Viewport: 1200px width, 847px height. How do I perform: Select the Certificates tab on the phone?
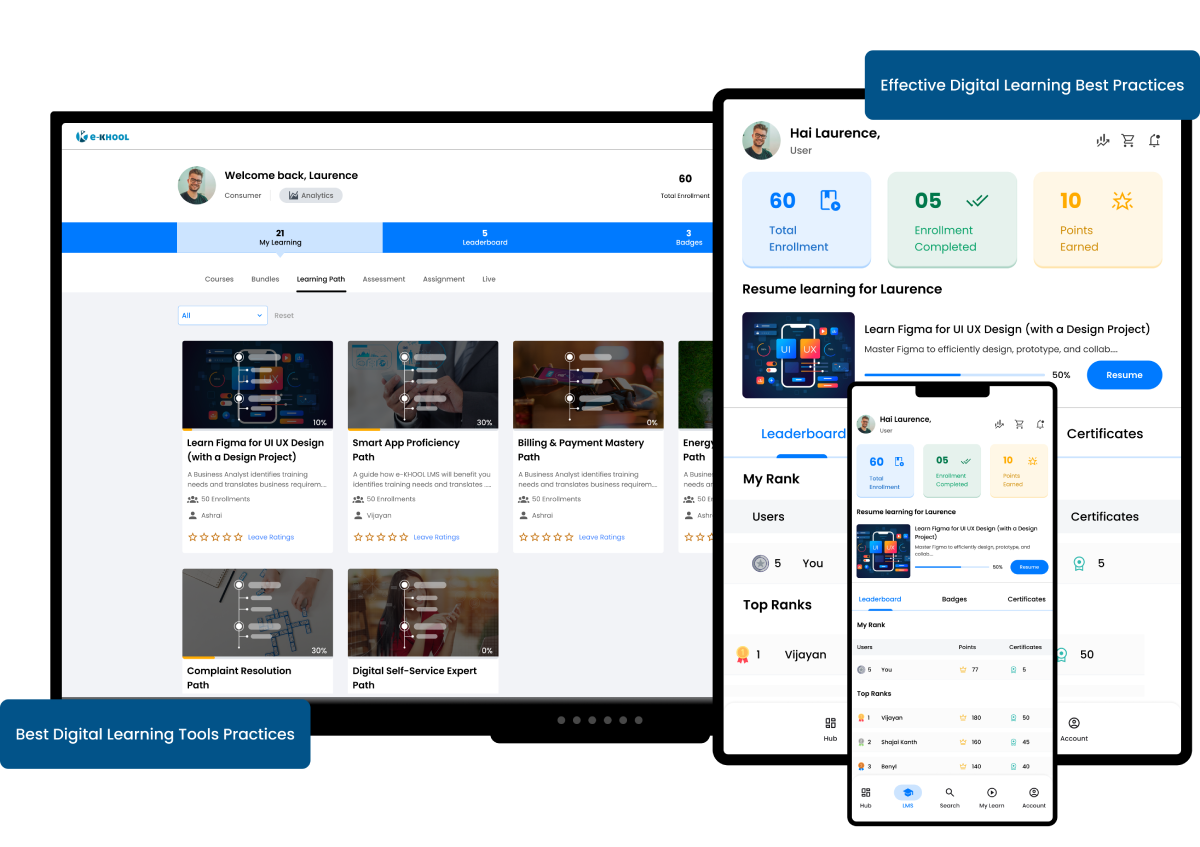tap(1026, 599)
